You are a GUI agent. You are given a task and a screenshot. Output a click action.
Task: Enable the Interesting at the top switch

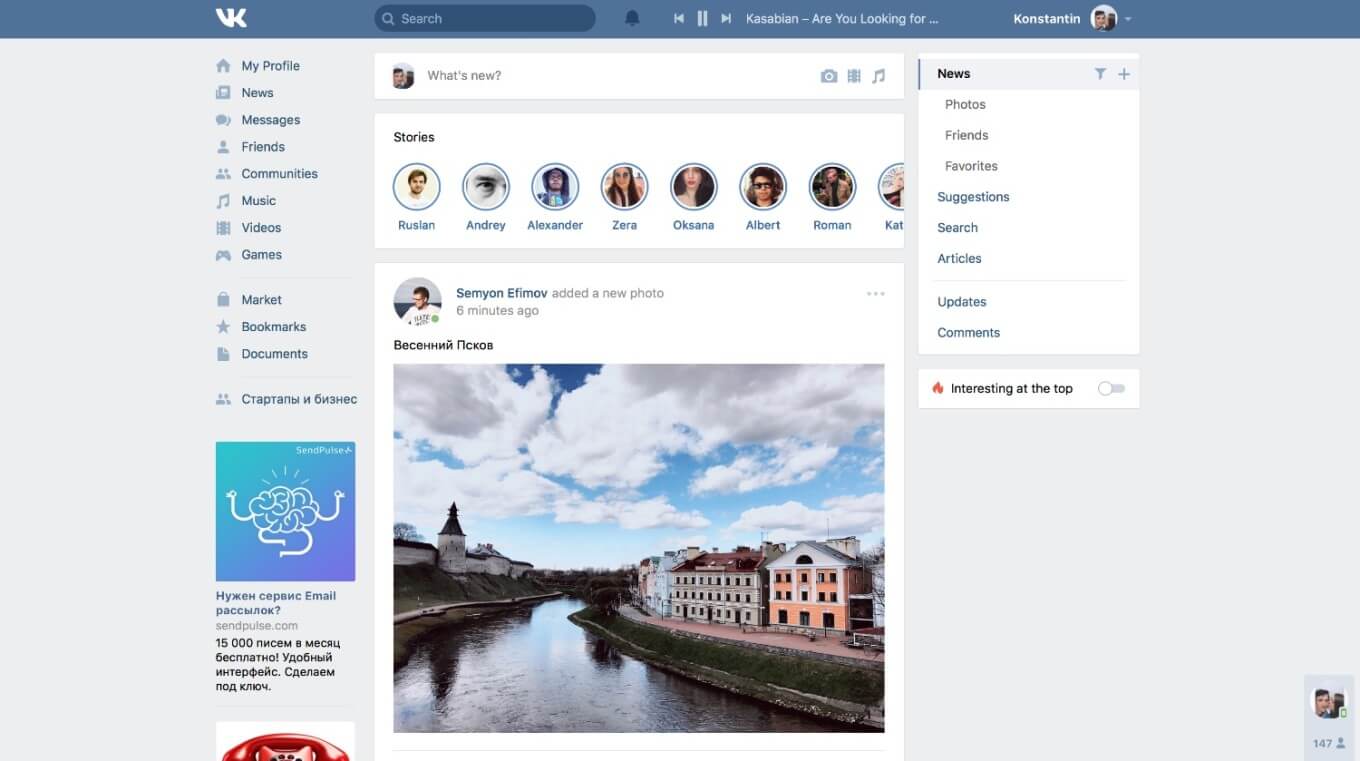[1111, 389]
